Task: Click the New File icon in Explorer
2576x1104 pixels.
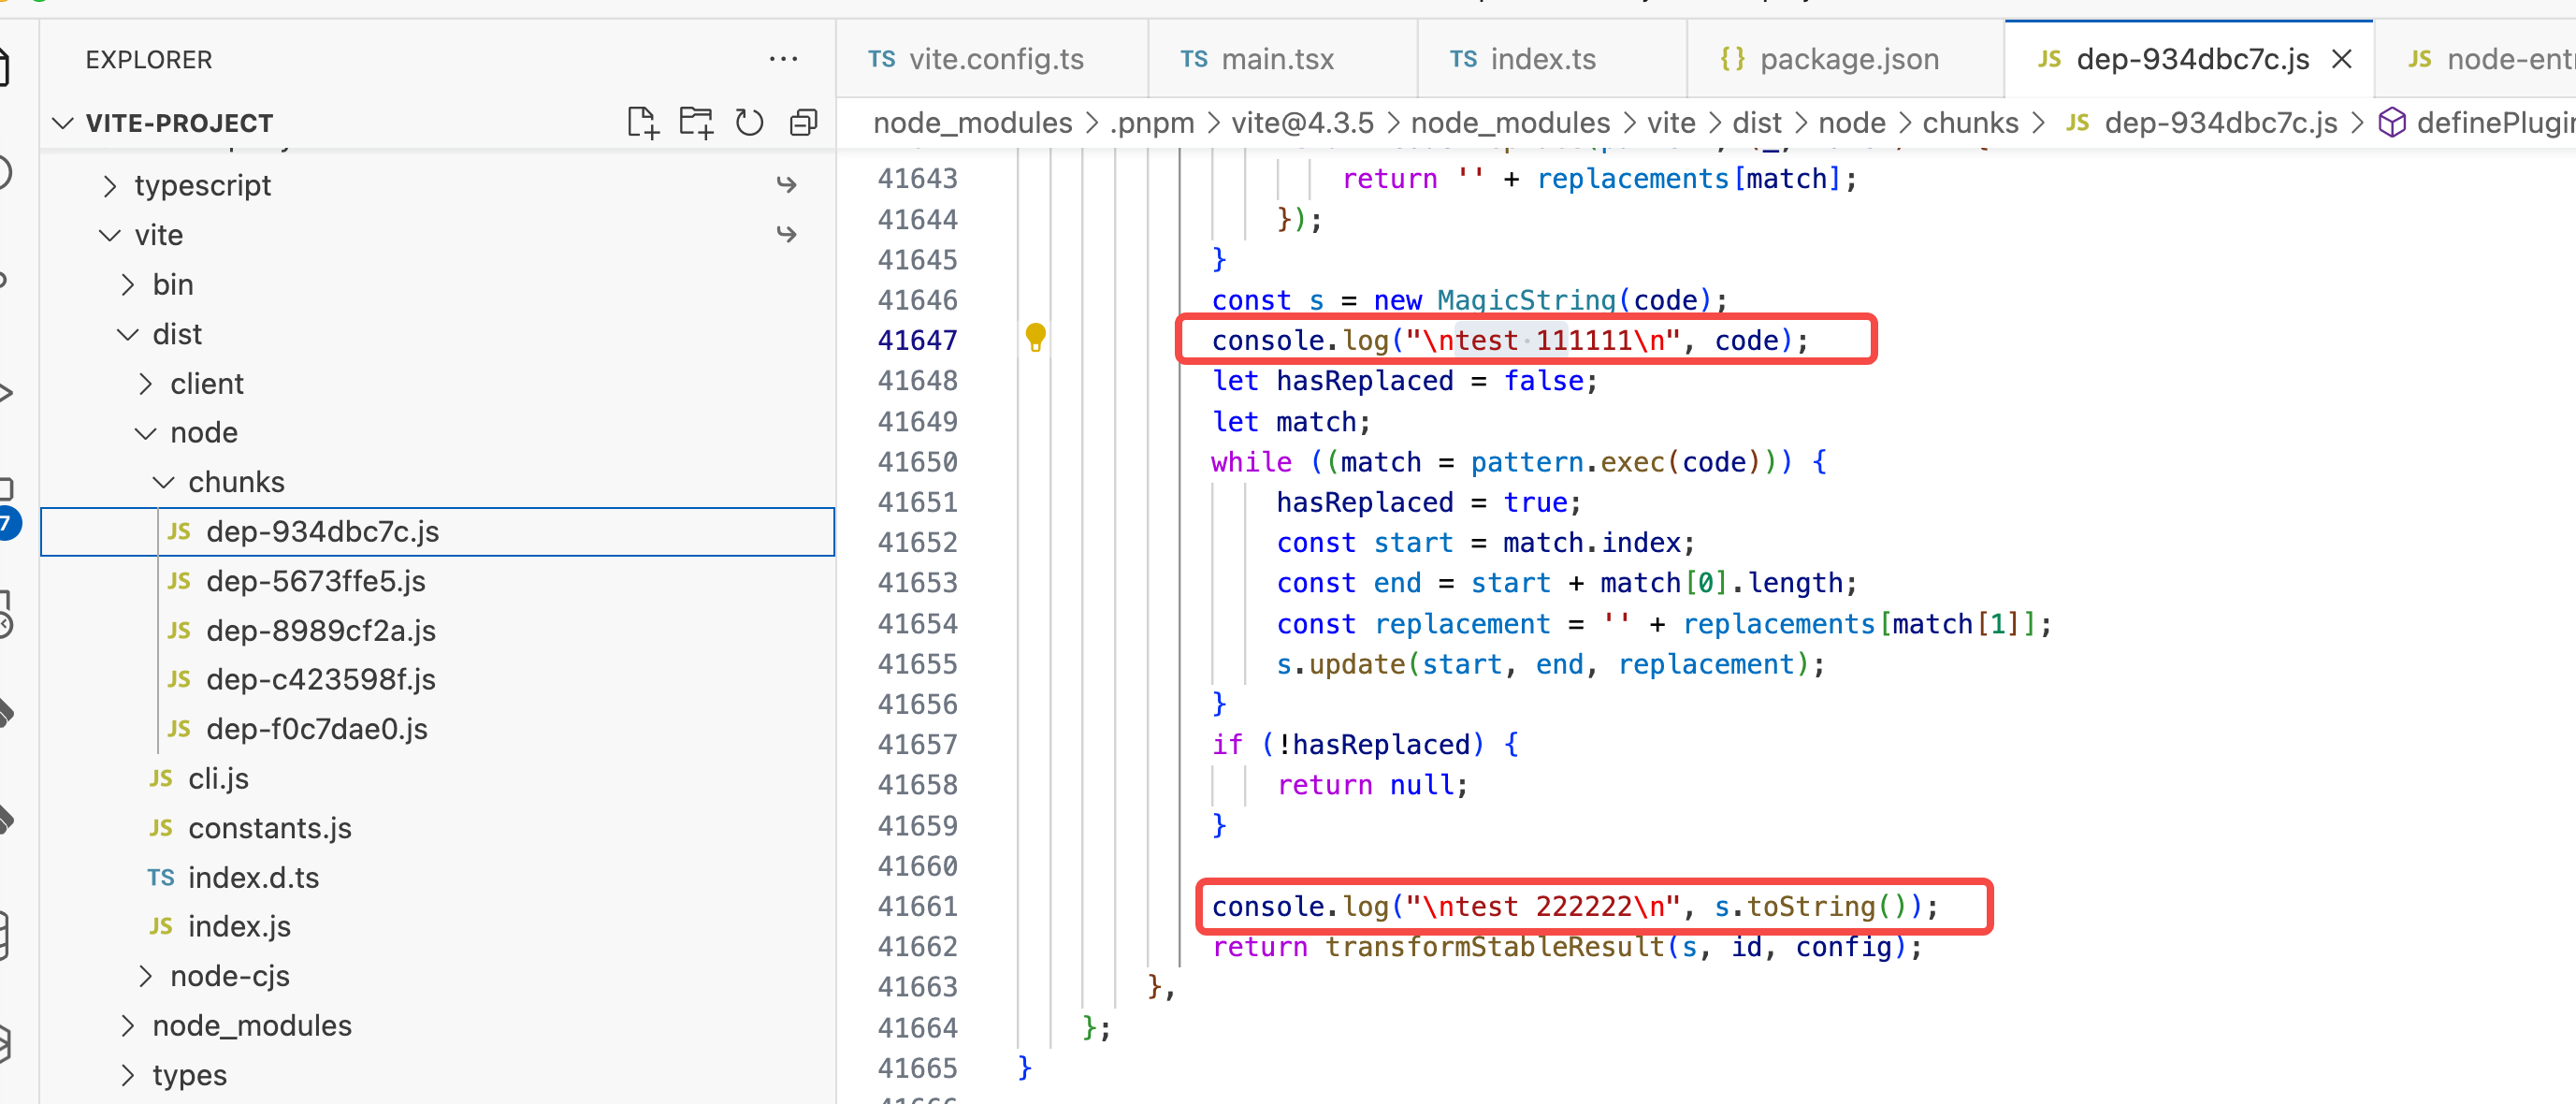Action: click(x=642, y=123)
